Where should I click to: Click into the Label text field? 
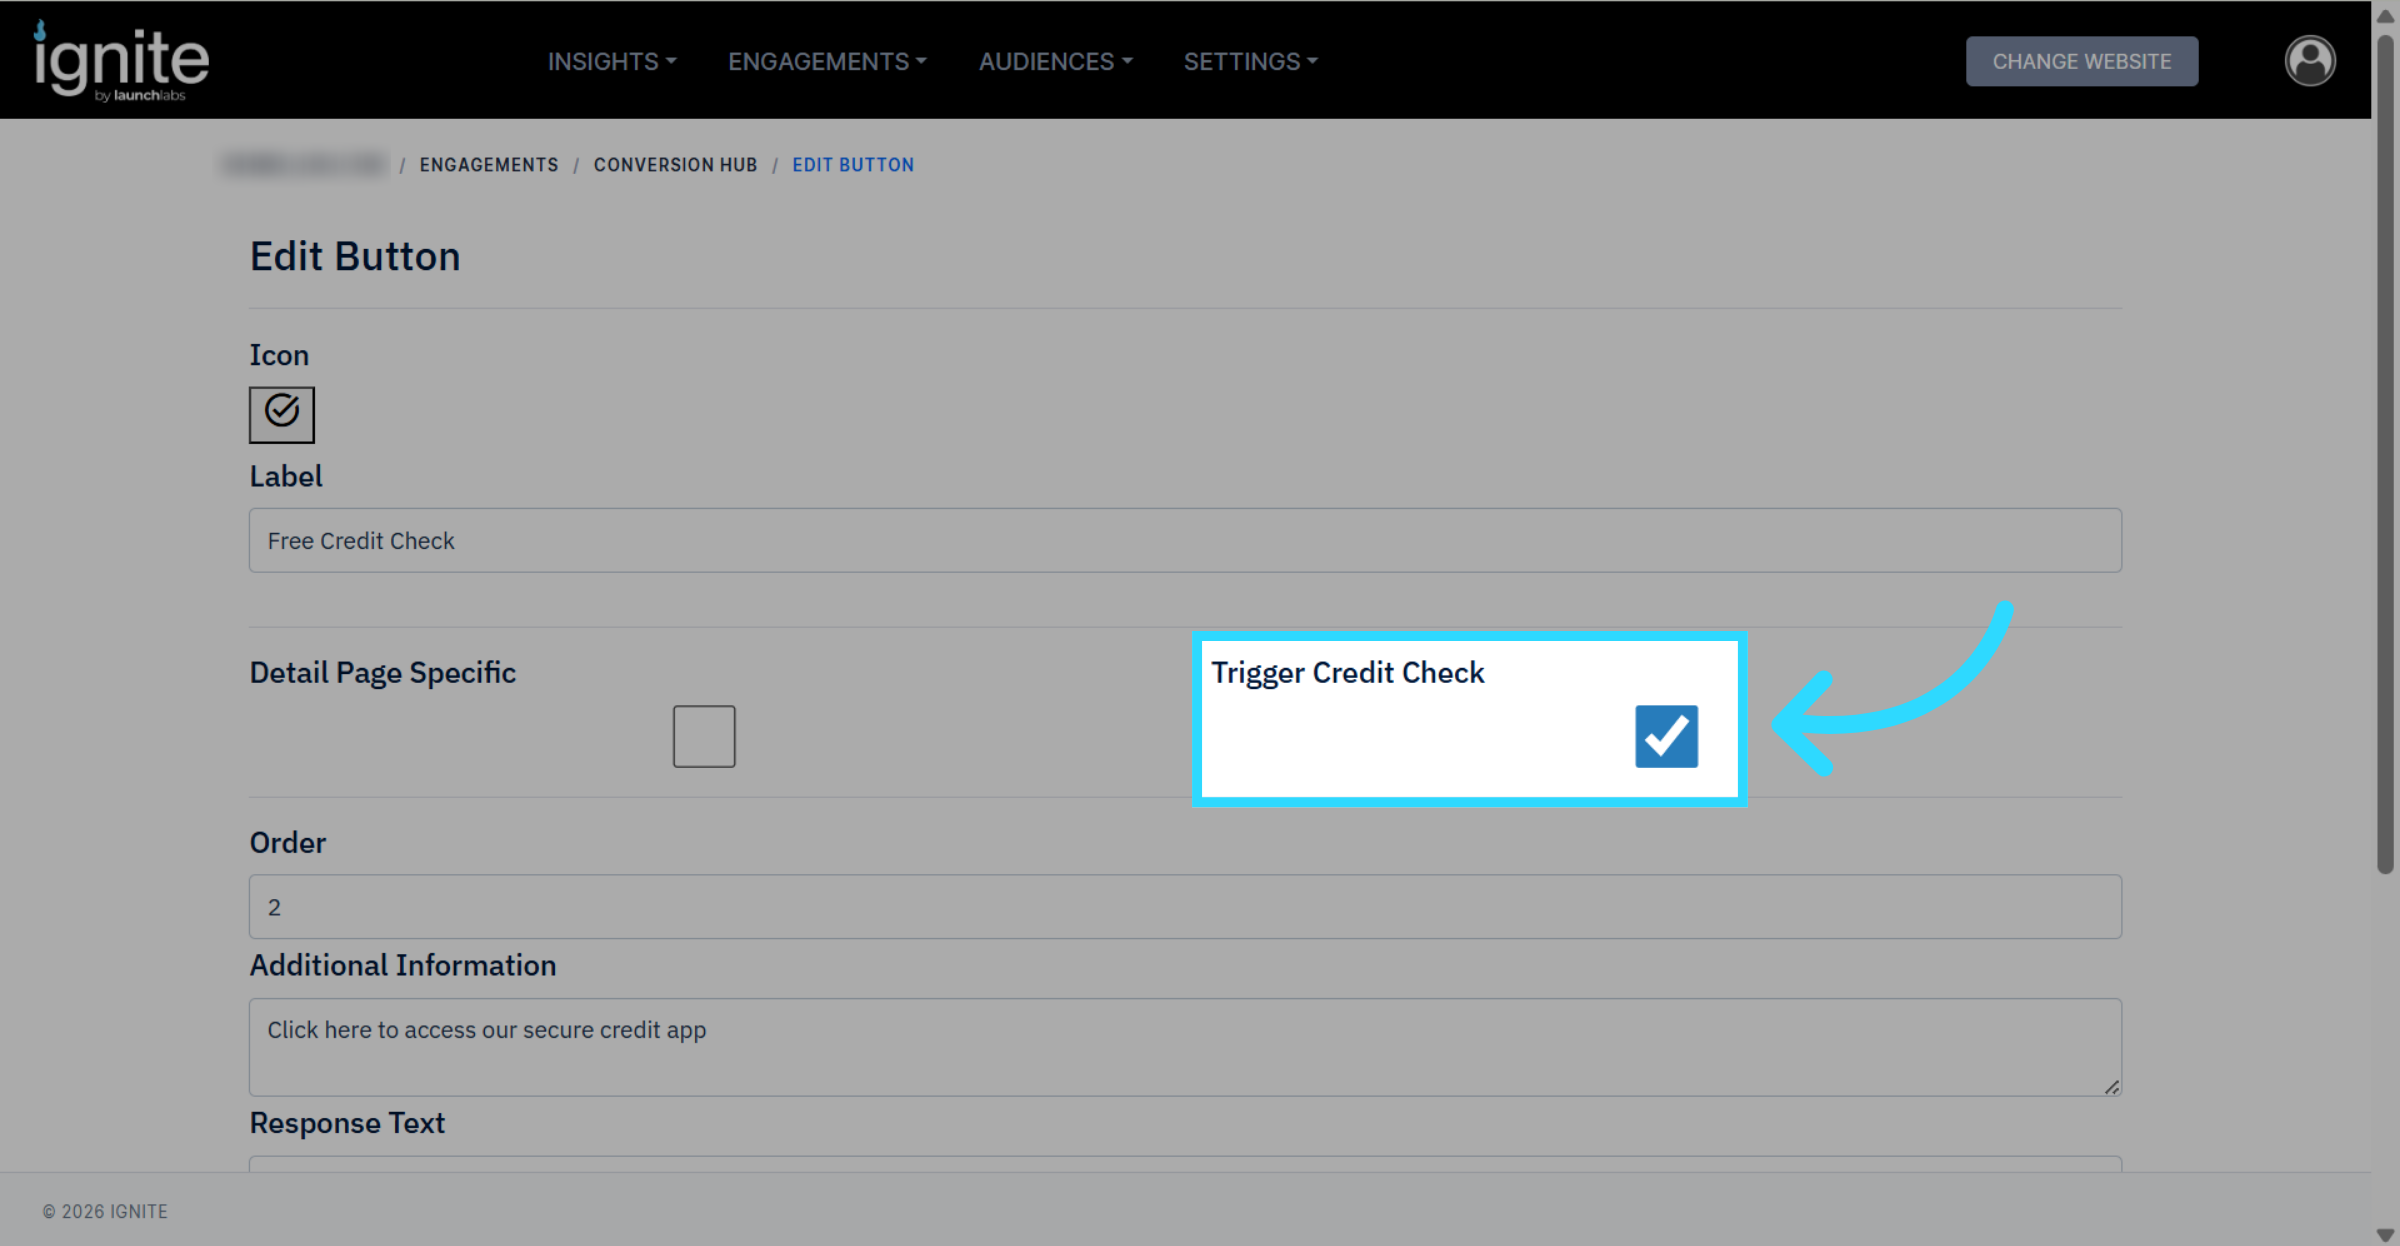tap(1184, 540)
